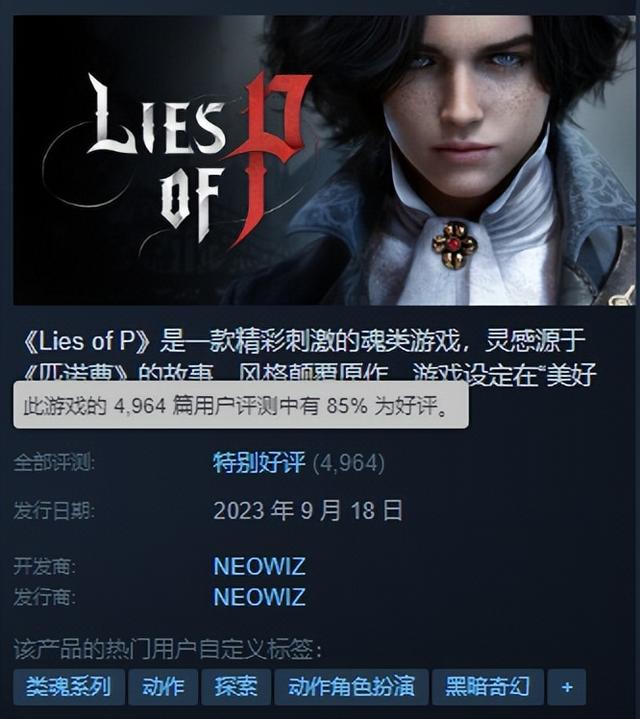Select the 动作 tag
Image resolution: width=640 pixels, height=719 pixels.
pyautogui.click(x=163, y=687)
